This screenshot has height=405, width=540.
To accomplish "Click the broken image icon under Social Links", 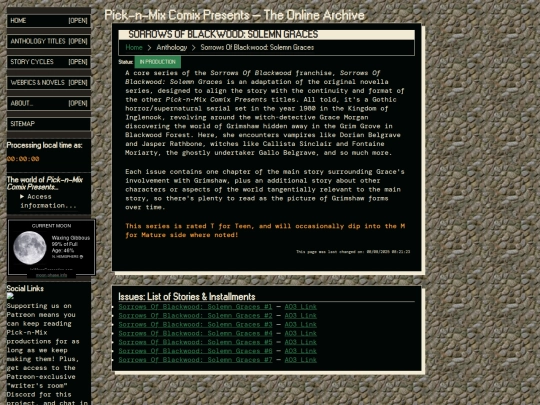I will (x=10, y=296).
